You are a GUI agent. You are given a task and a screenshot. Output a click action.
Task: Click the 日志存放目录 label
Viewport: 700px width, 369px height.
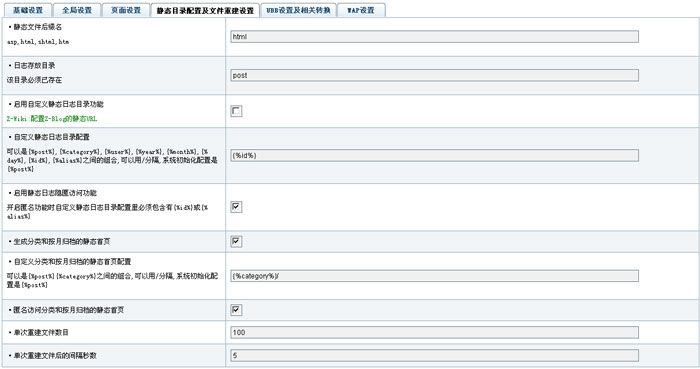pos(34,65)
